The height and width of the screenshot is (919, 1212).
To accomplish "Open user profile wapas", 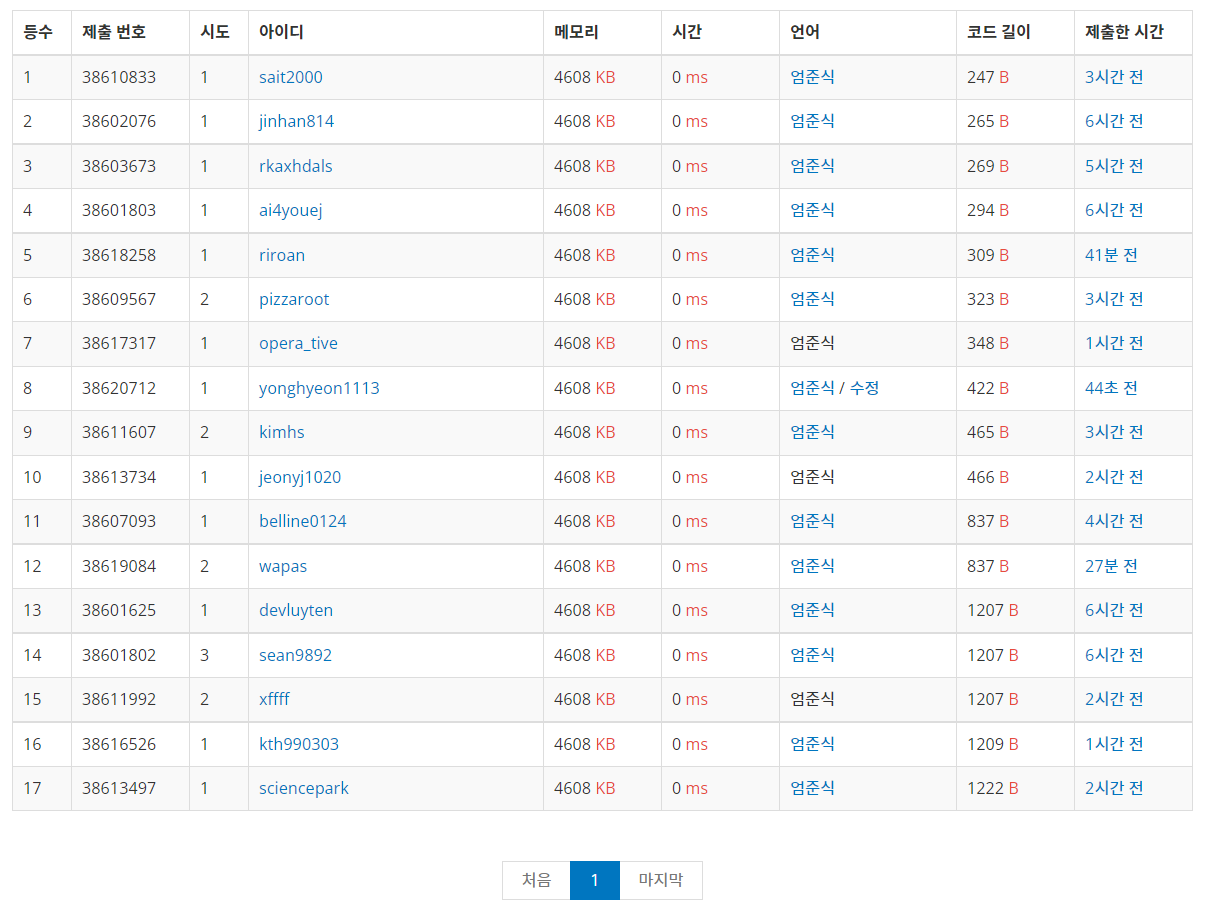I will pos(283,566).
